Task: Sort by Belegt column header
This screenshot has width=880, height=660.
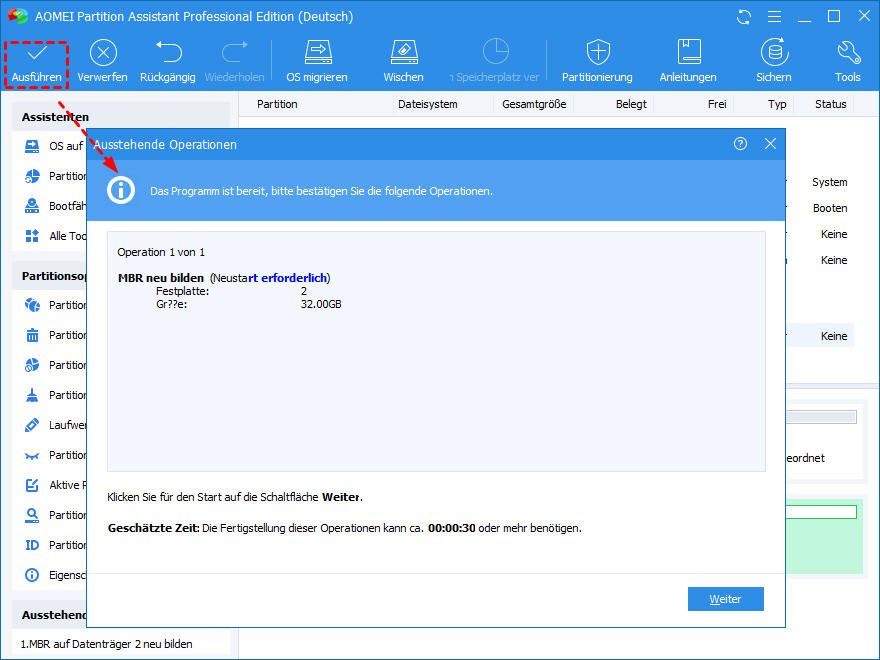Action: [x=631, y=104]
